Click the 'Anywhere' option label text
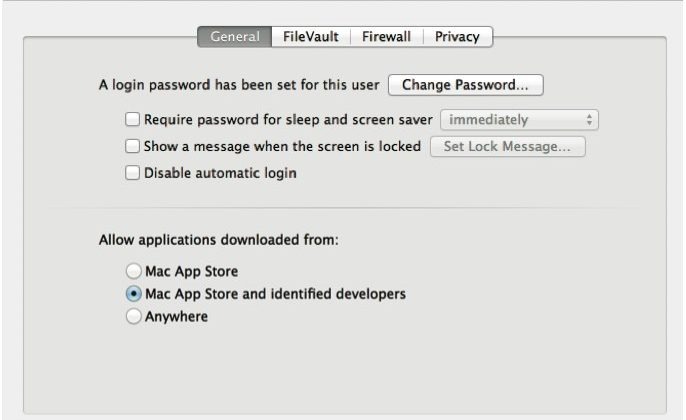Viewport: 686px width, 420px height. (176, 317)
